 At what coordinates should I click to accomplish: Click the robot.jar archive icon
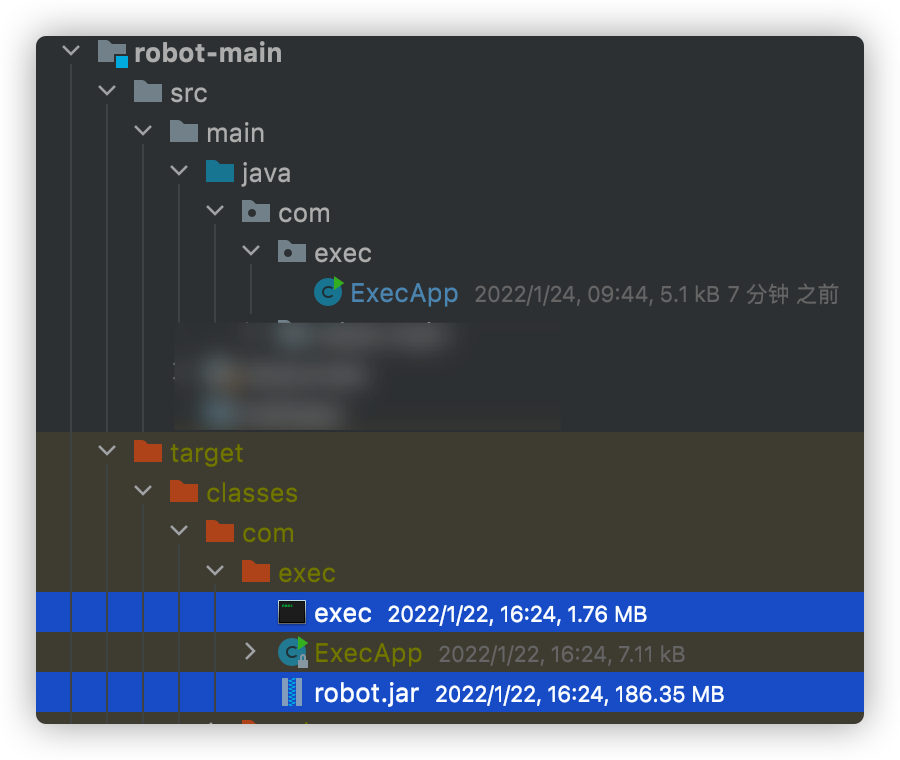click(292, 692)
